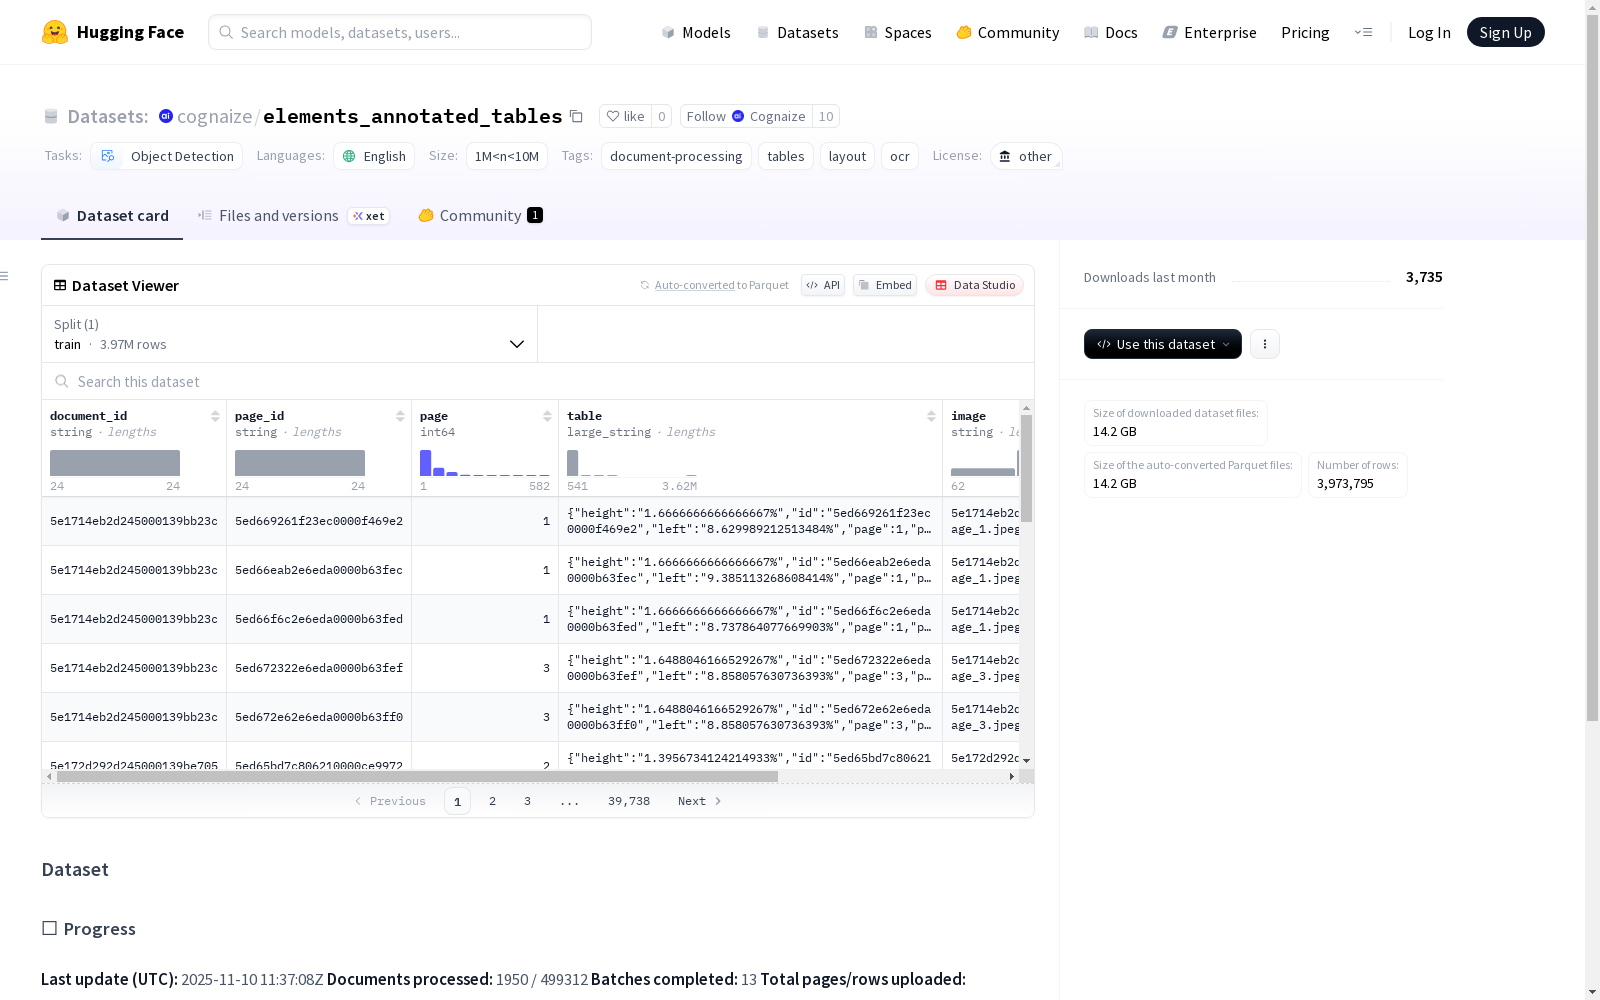Click the cognaize owner link in title
The width and height of the screenshot is (1600, 1000).
(x=214, y=116)
